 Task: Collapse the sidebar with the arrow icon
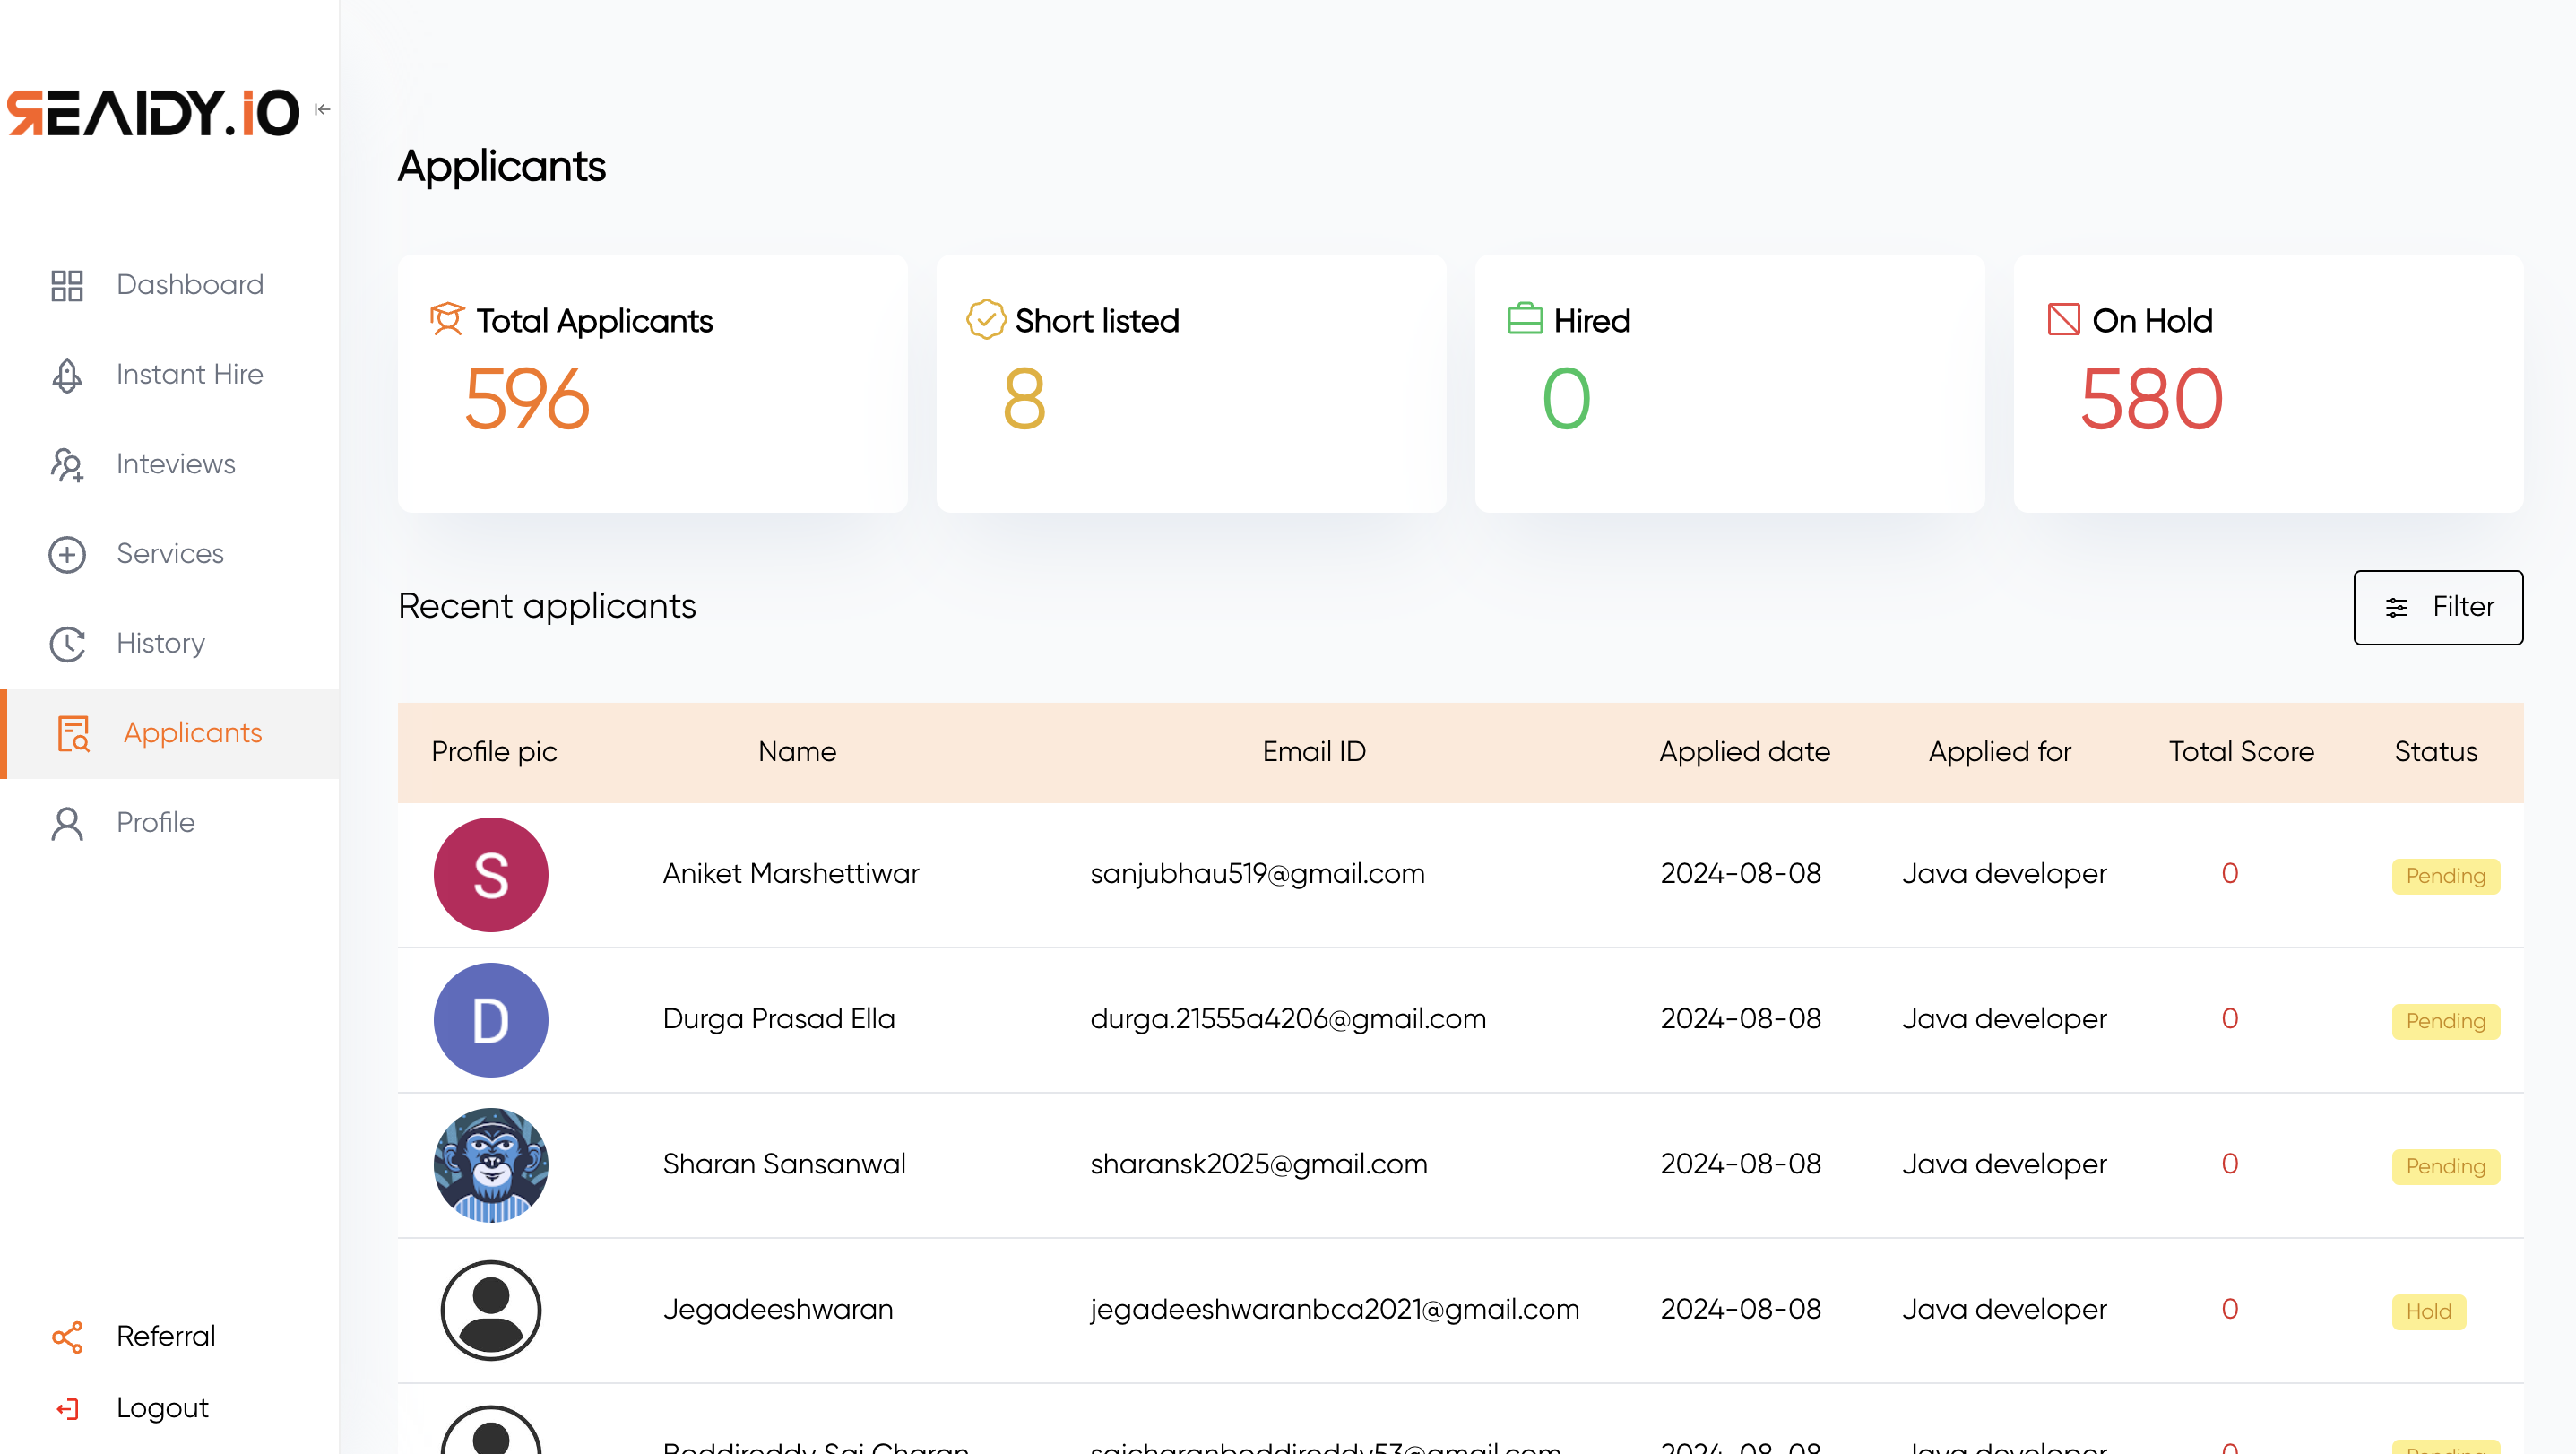coord(322,109)
